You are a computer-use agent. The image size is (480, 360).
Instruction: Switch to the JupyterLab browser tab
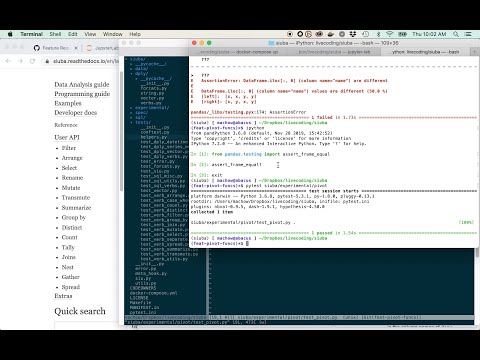pos(102,48)
